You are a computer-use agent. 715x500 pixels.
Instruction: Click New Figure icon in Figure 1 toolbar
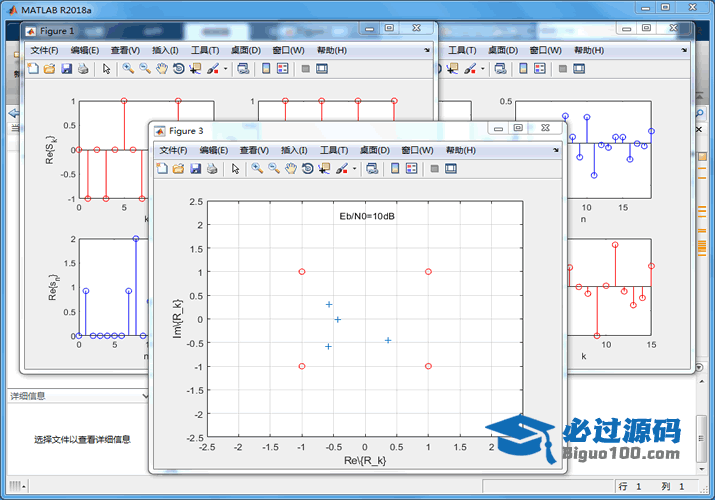(33, 69)
